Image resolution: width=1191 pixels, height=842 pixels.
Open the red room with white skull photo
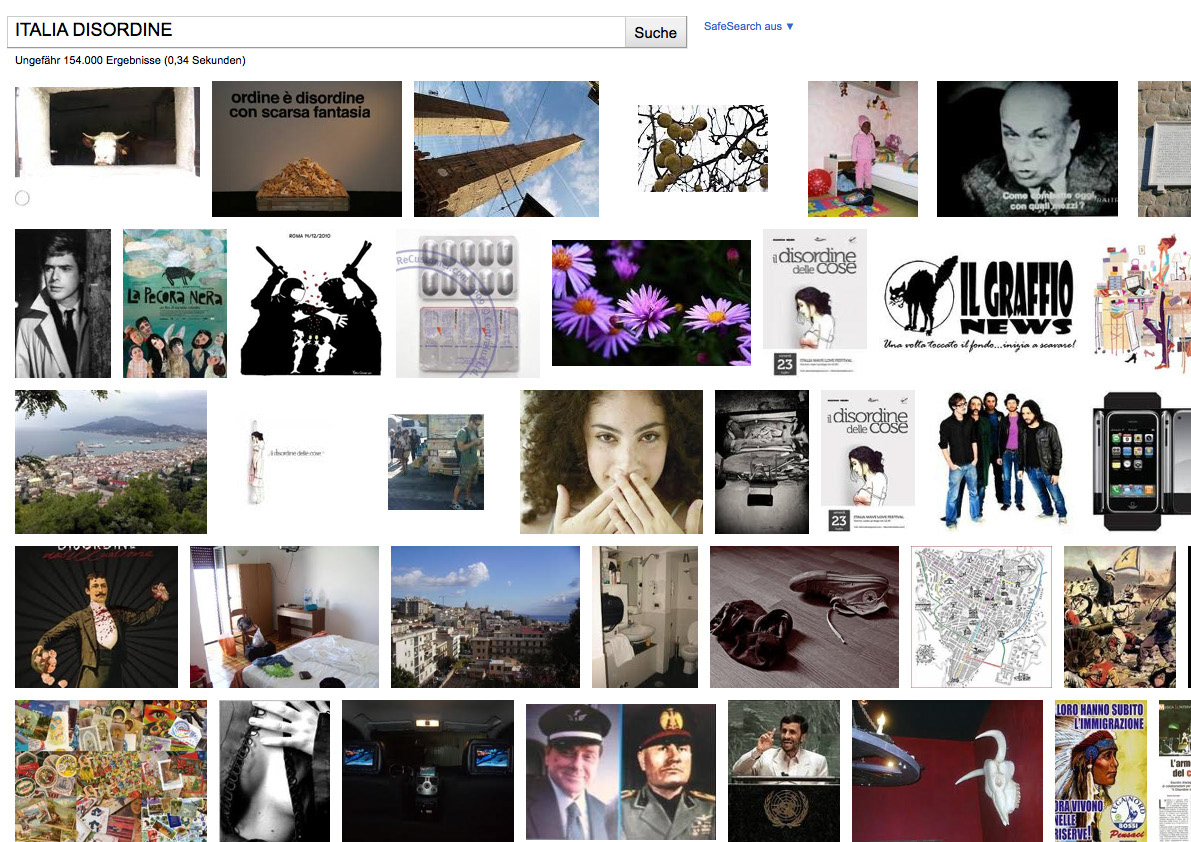947,771
